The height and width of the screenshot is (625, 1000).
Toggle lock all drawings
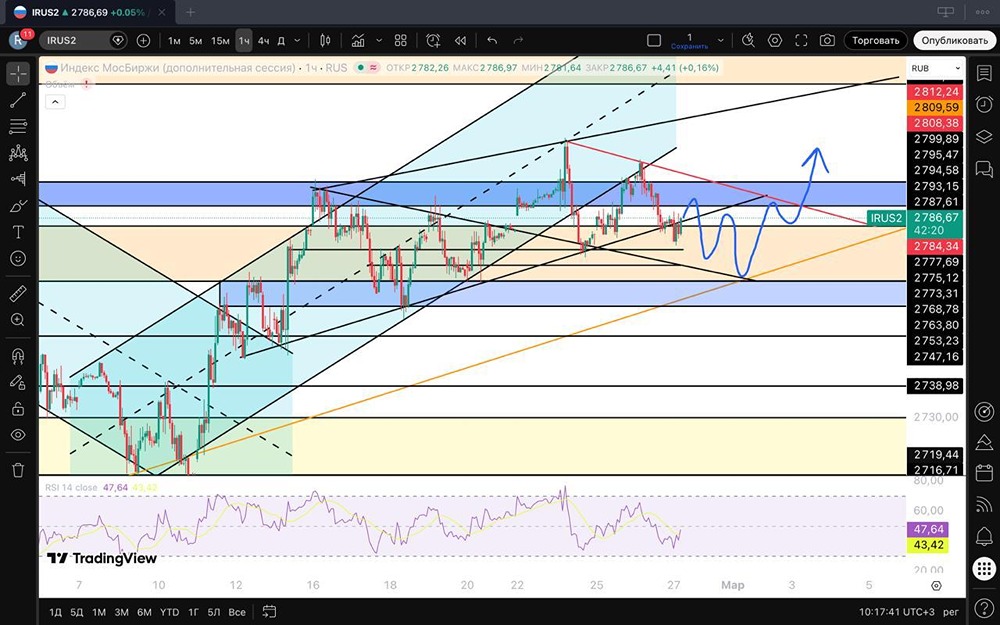click(x=18, y=408)
